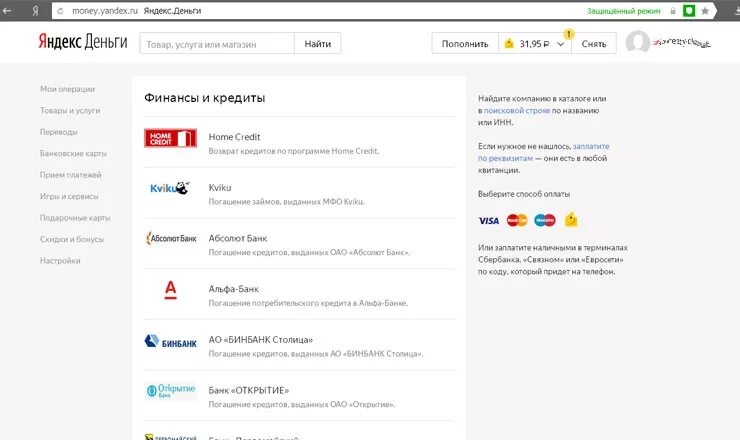Open Настройки in sidebar
The height and width of the screenshot is (440, 740).
(60, 261)
